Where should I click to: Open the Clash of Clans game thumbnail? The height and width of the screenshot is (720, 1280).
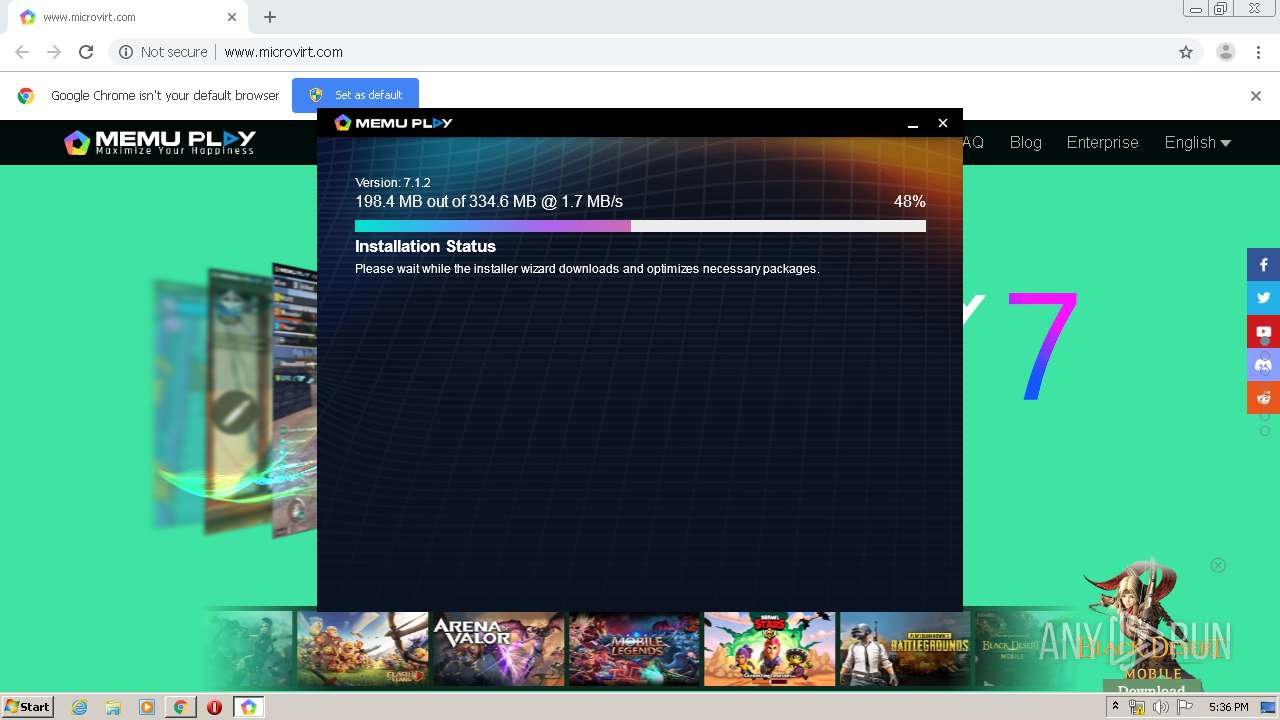tap(362, 649)
